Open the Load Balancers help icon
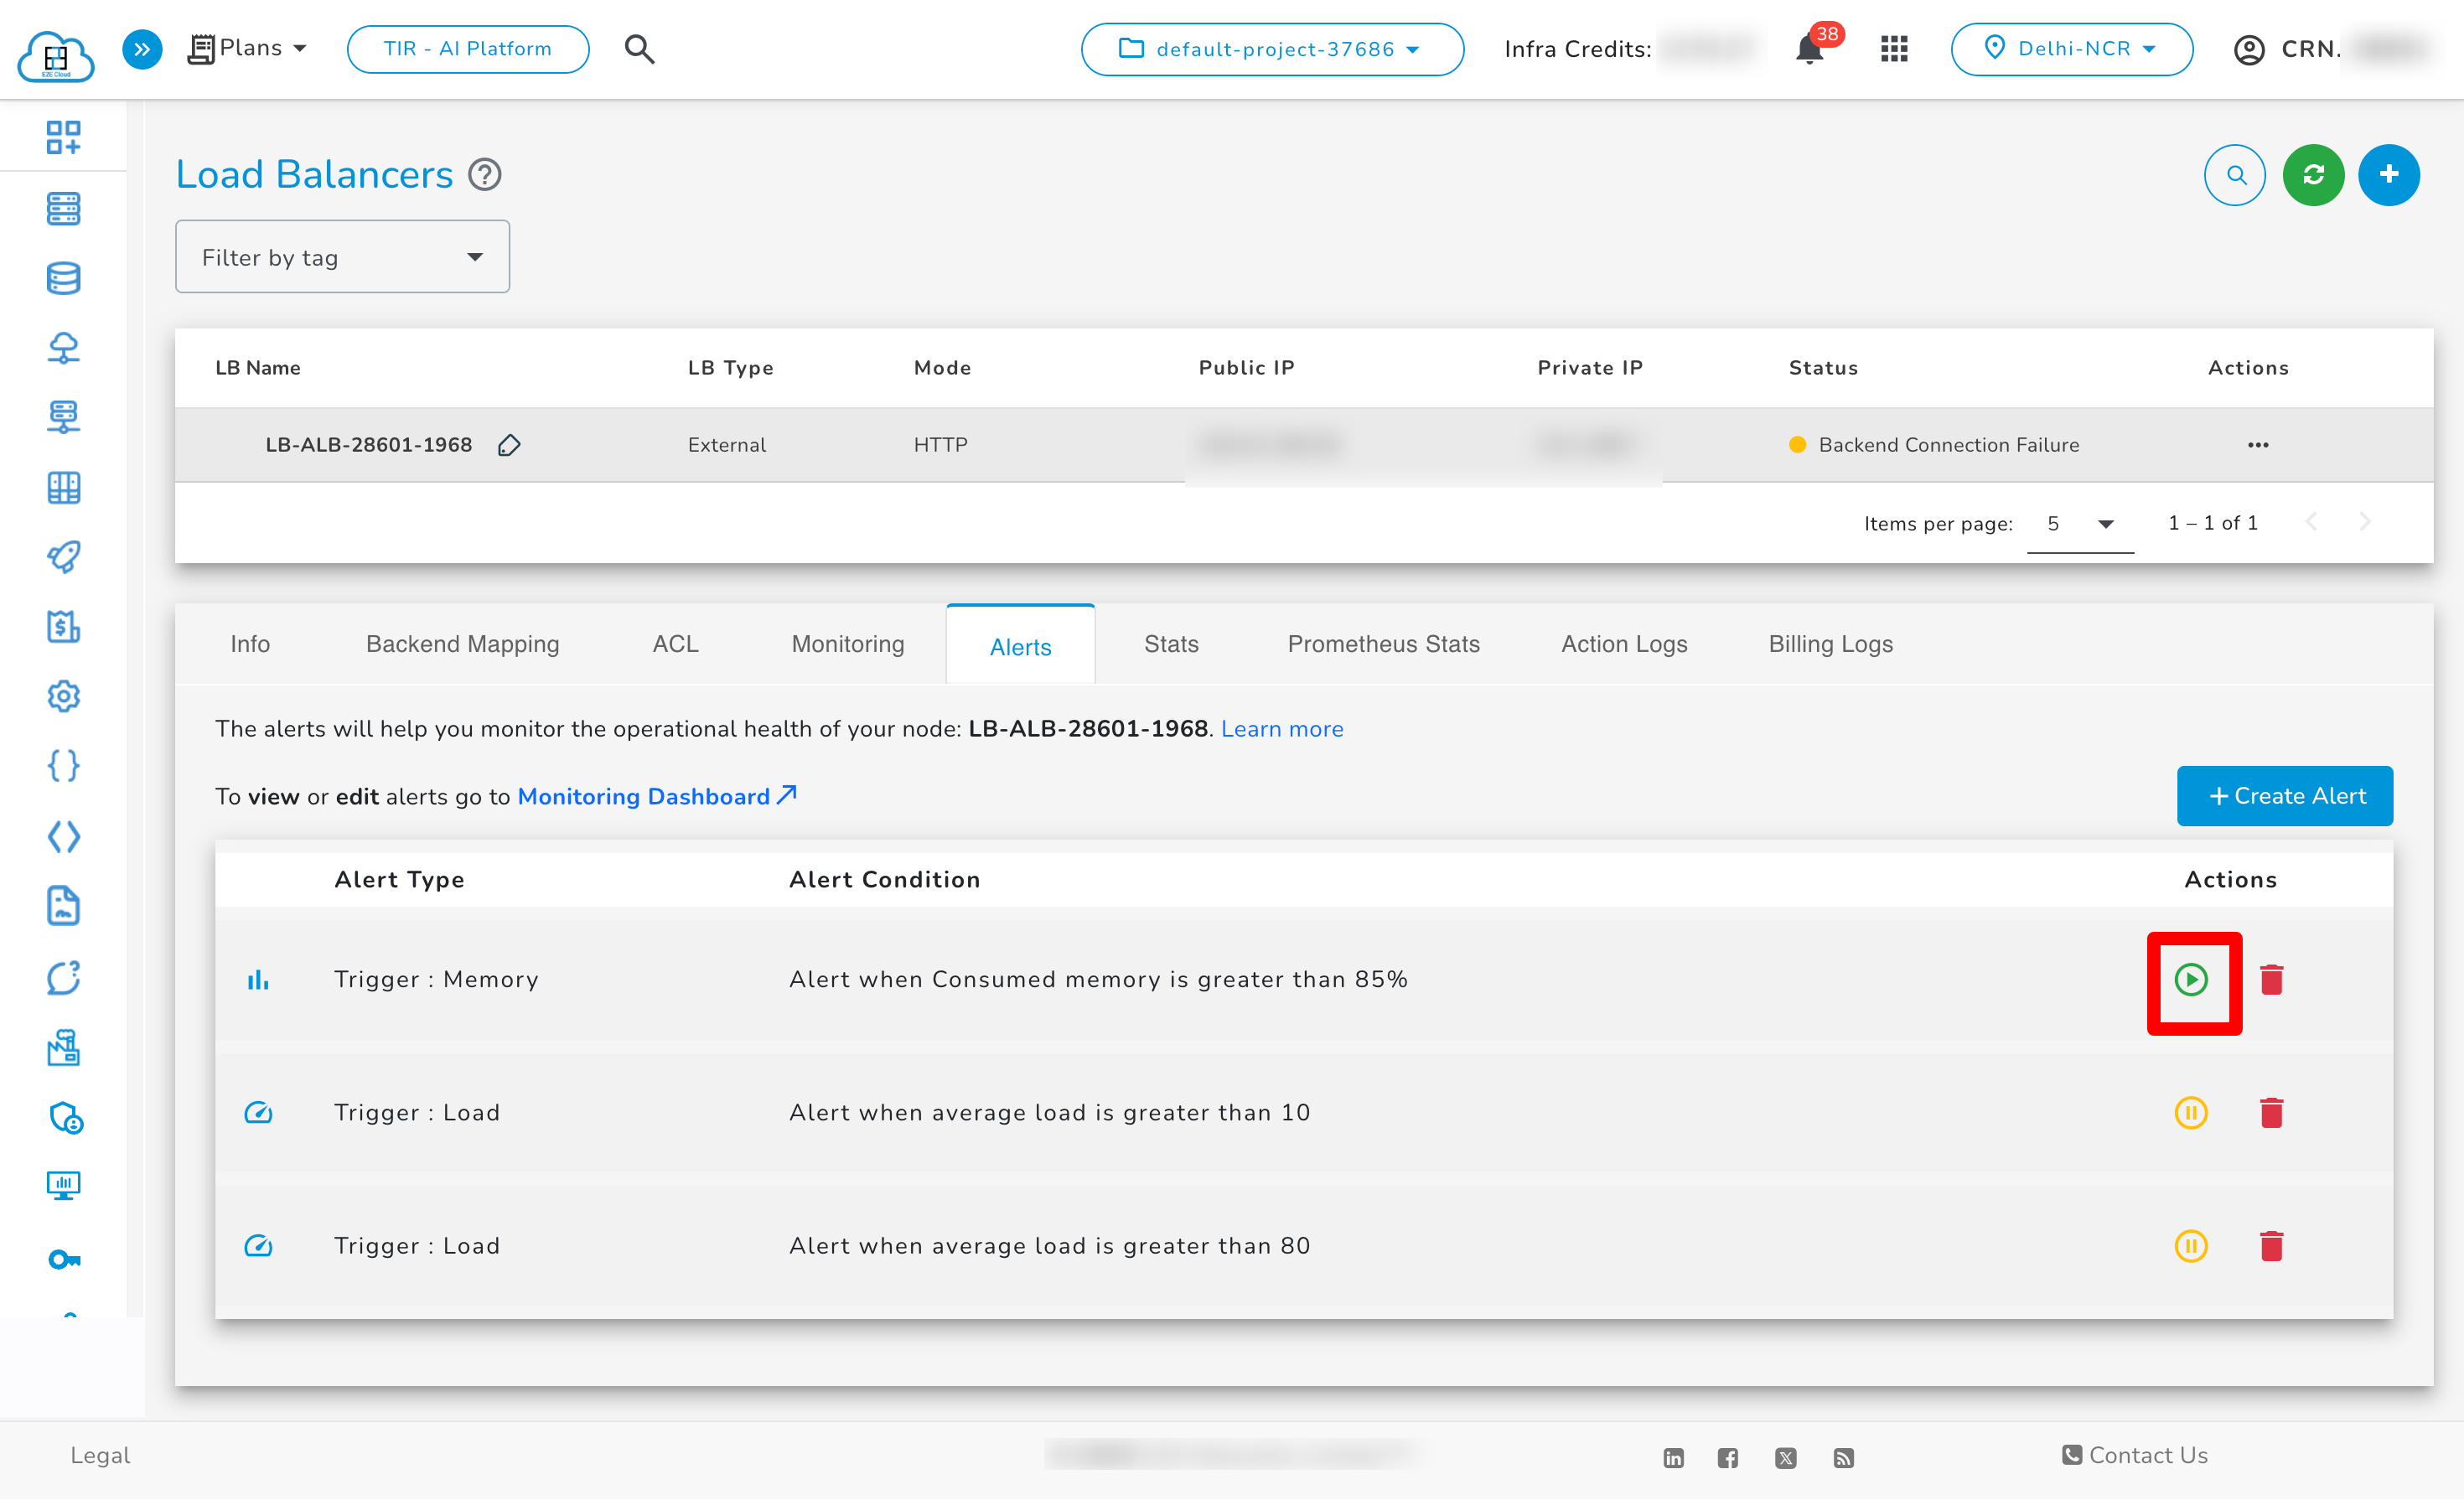The image size is (2464, 1500). click(485, 175)
